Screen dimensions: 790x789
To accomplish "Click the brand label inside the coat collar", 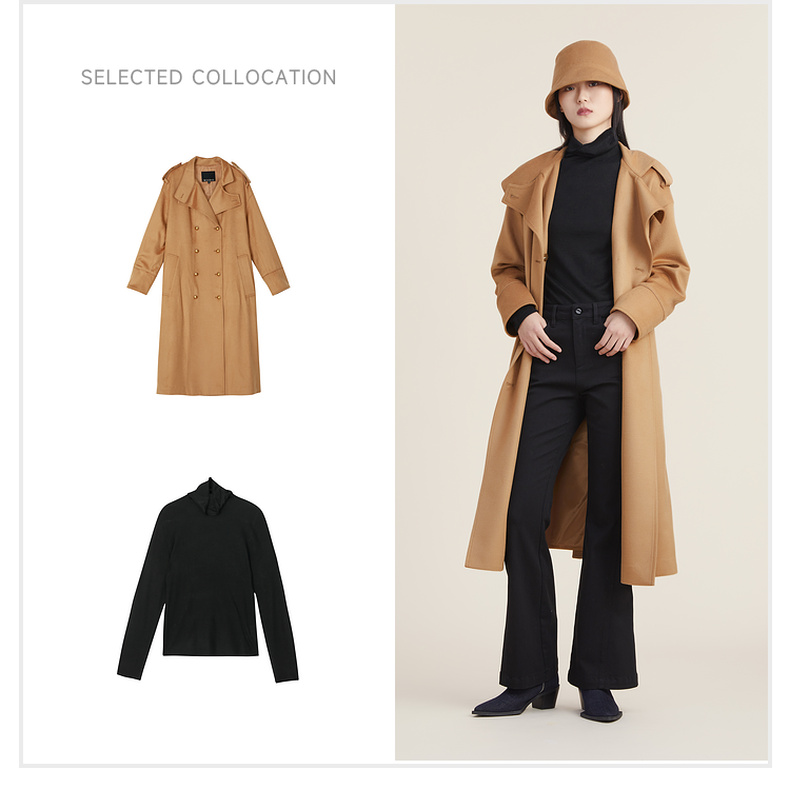I will 209,177.
